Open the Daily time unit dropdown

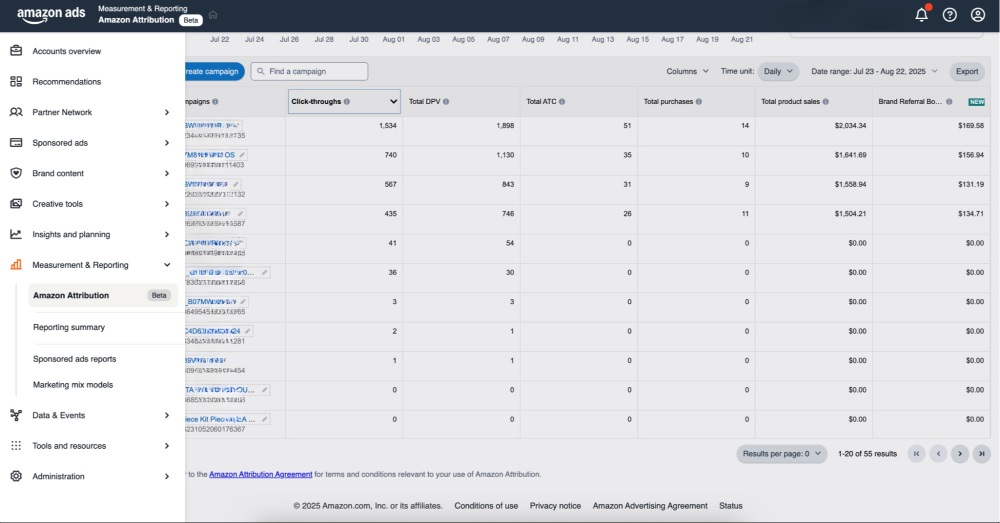coord(778,72)
